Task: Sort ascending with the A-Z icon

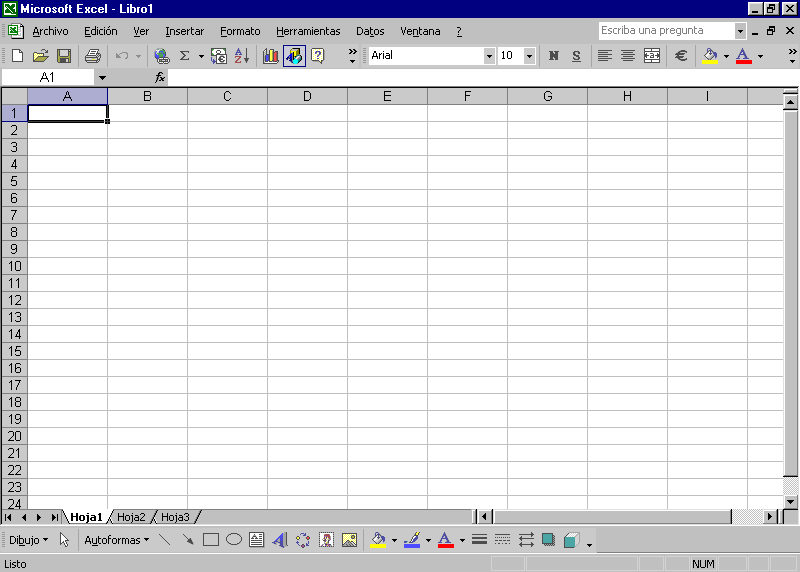Action: [242, 56]
